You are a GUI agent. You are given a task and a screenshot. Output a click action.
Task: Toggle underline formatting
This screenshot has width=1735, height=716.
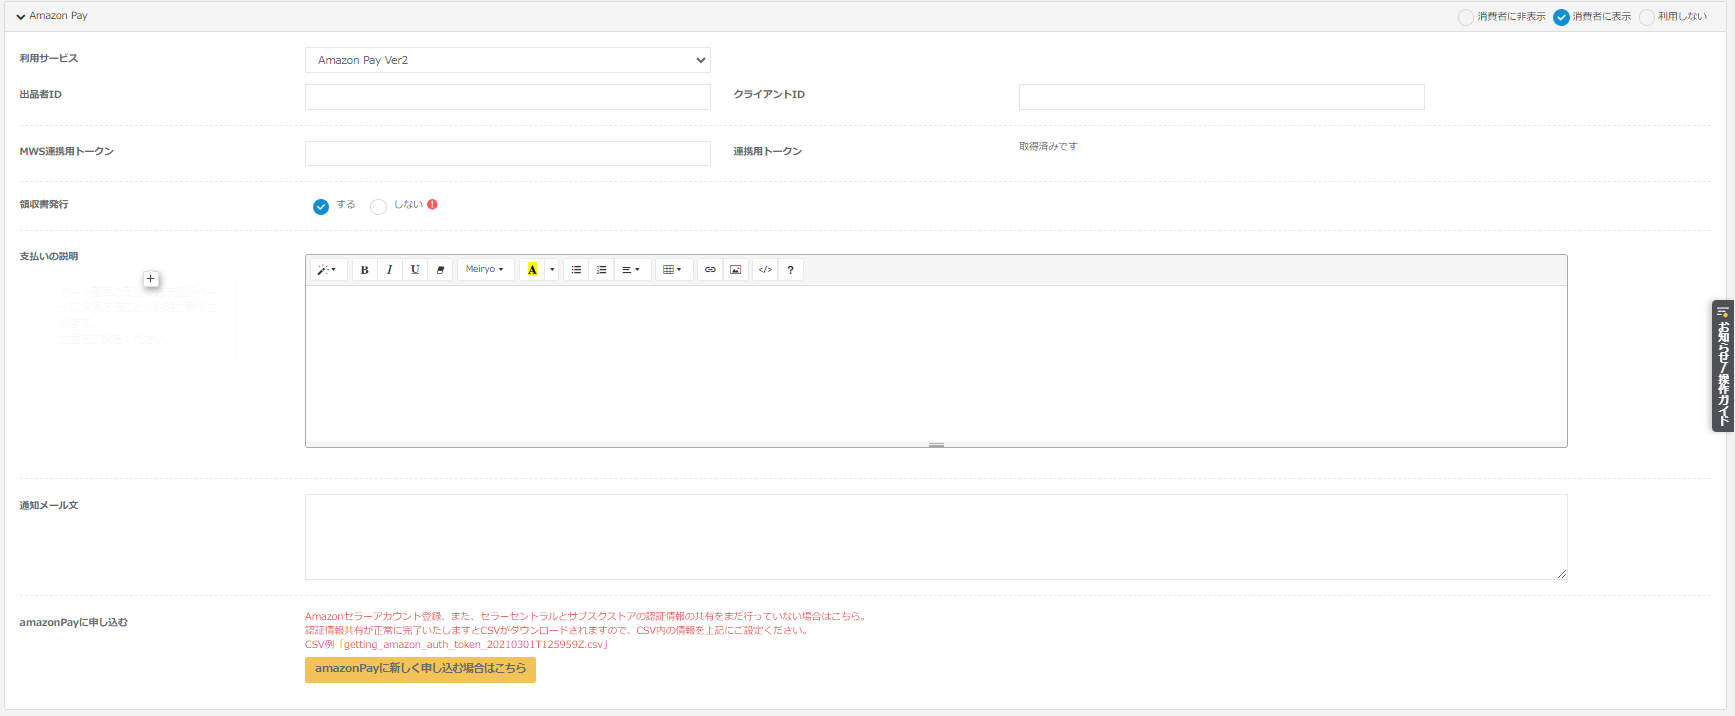tap(415, 270)
